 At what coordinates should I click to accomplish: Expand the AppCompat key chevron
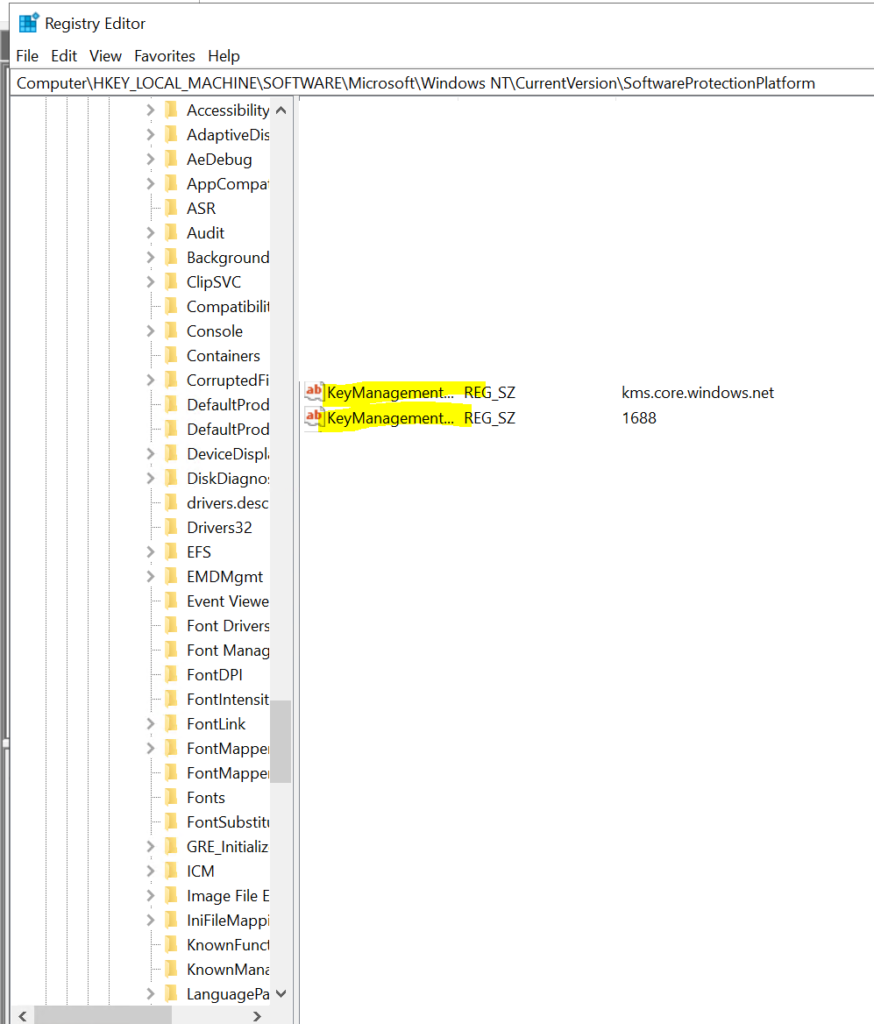click(x=151, y=184)
